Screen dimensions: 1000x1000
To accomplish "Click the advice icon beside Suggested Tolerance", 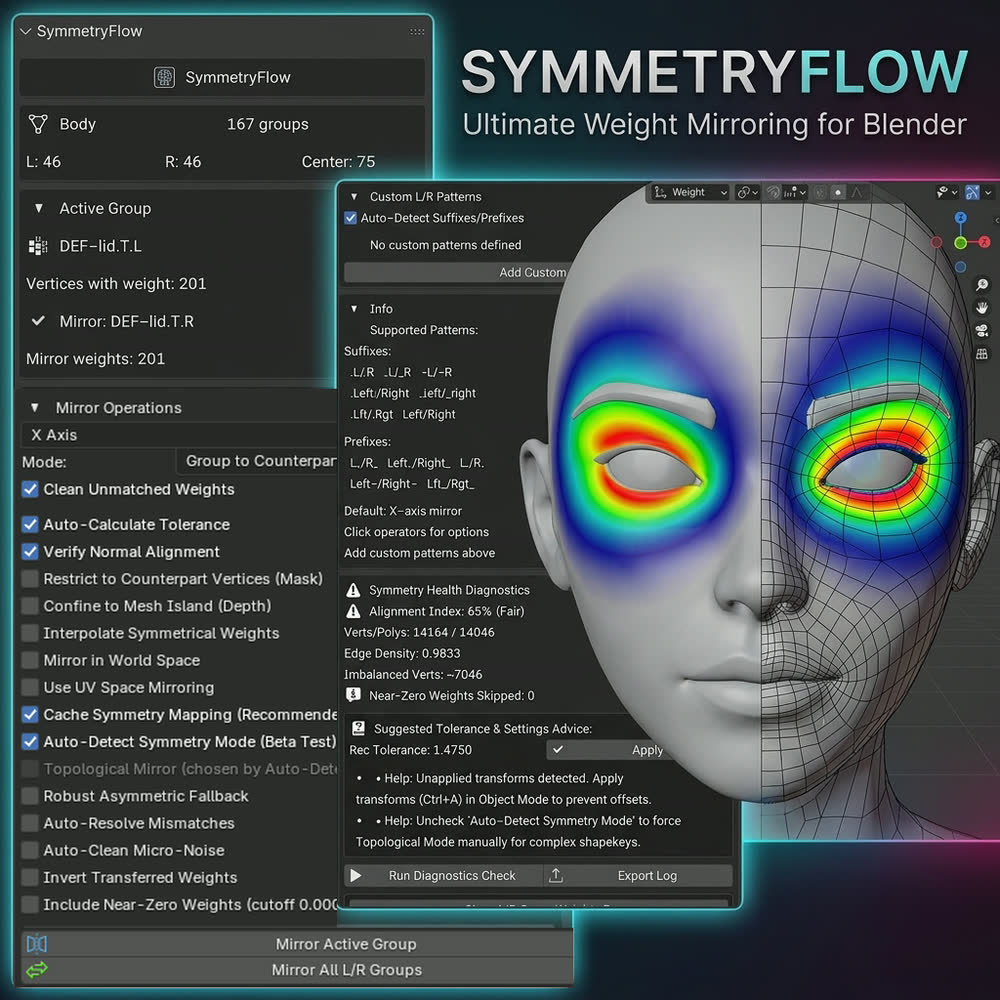I will [358, 728].
